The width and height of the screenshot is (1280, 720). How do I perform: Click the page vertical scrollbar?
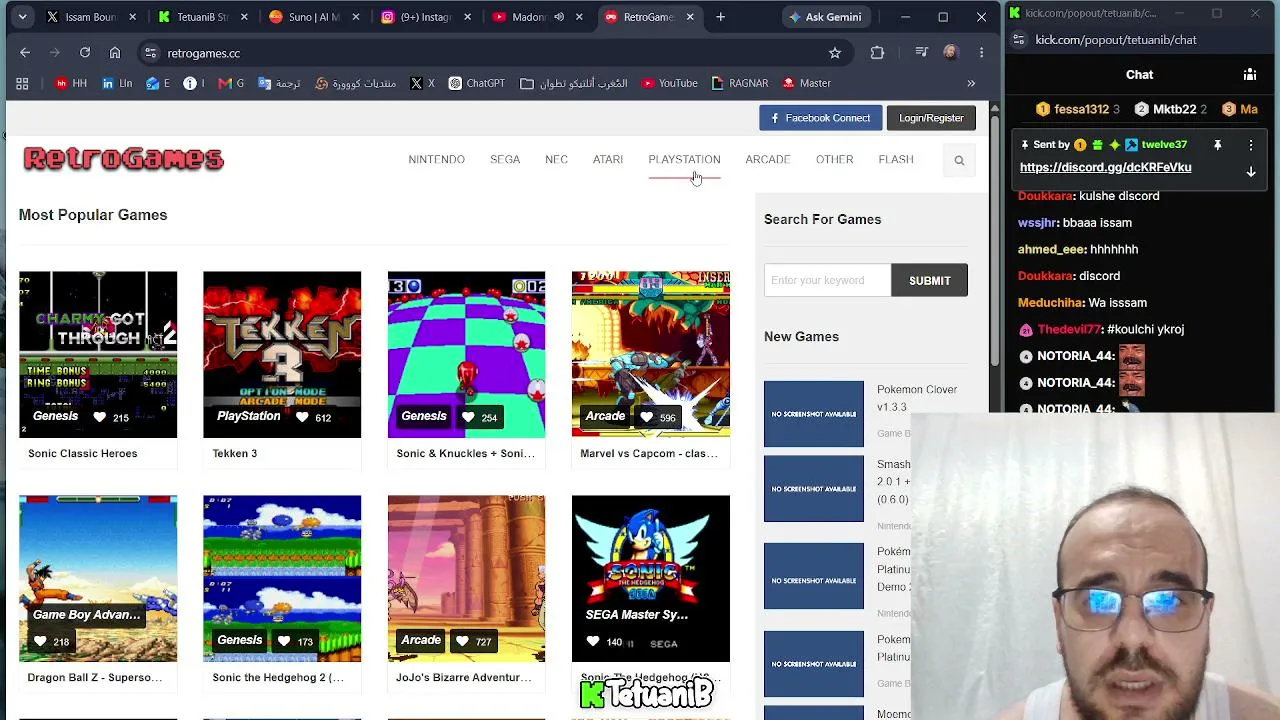[994, 240]
